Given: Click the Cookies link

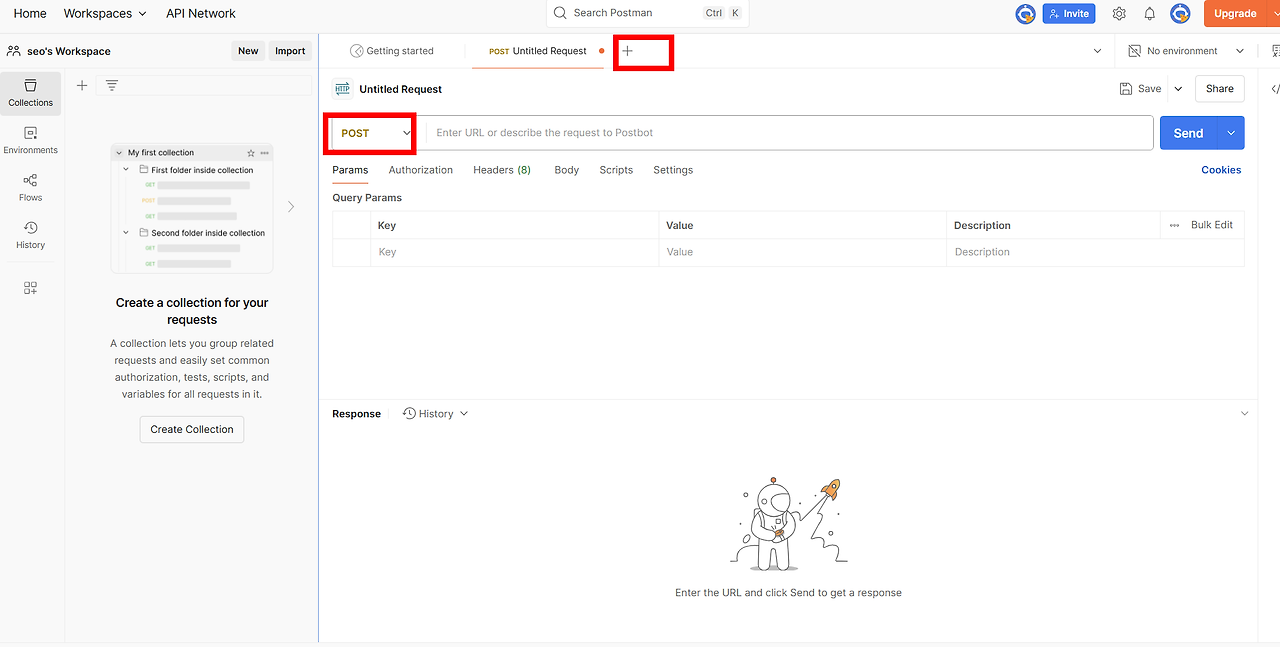Looking at the screenshot, I should [1221, 170].
